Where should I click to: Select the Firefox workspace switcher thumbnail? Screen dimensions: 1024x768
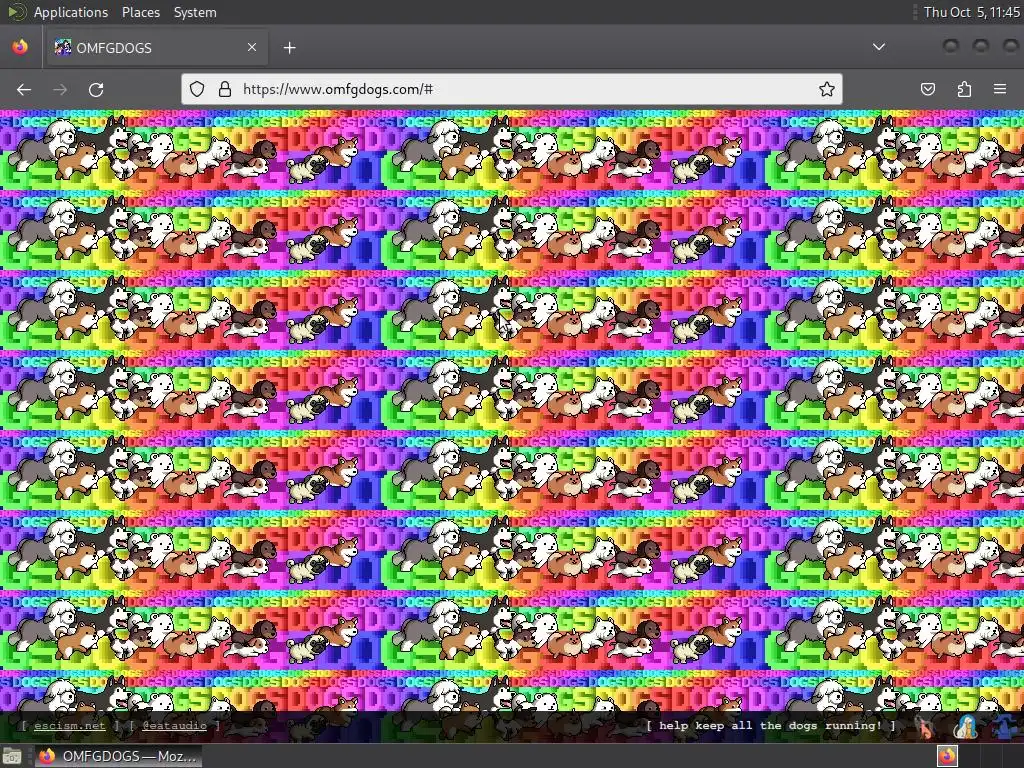tap(948, 756)
